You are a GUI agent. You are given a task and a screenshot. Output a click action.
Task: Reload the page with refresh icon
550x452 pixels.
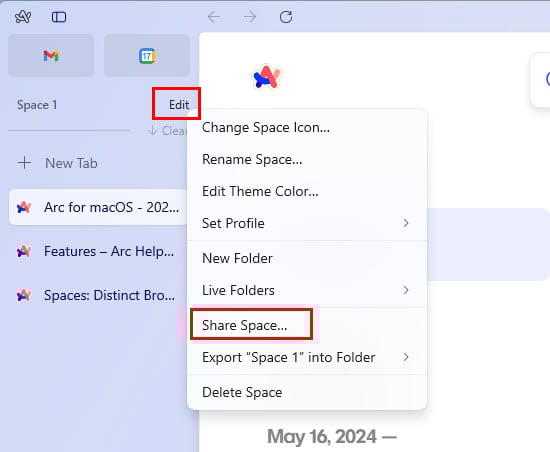[286, 16]
